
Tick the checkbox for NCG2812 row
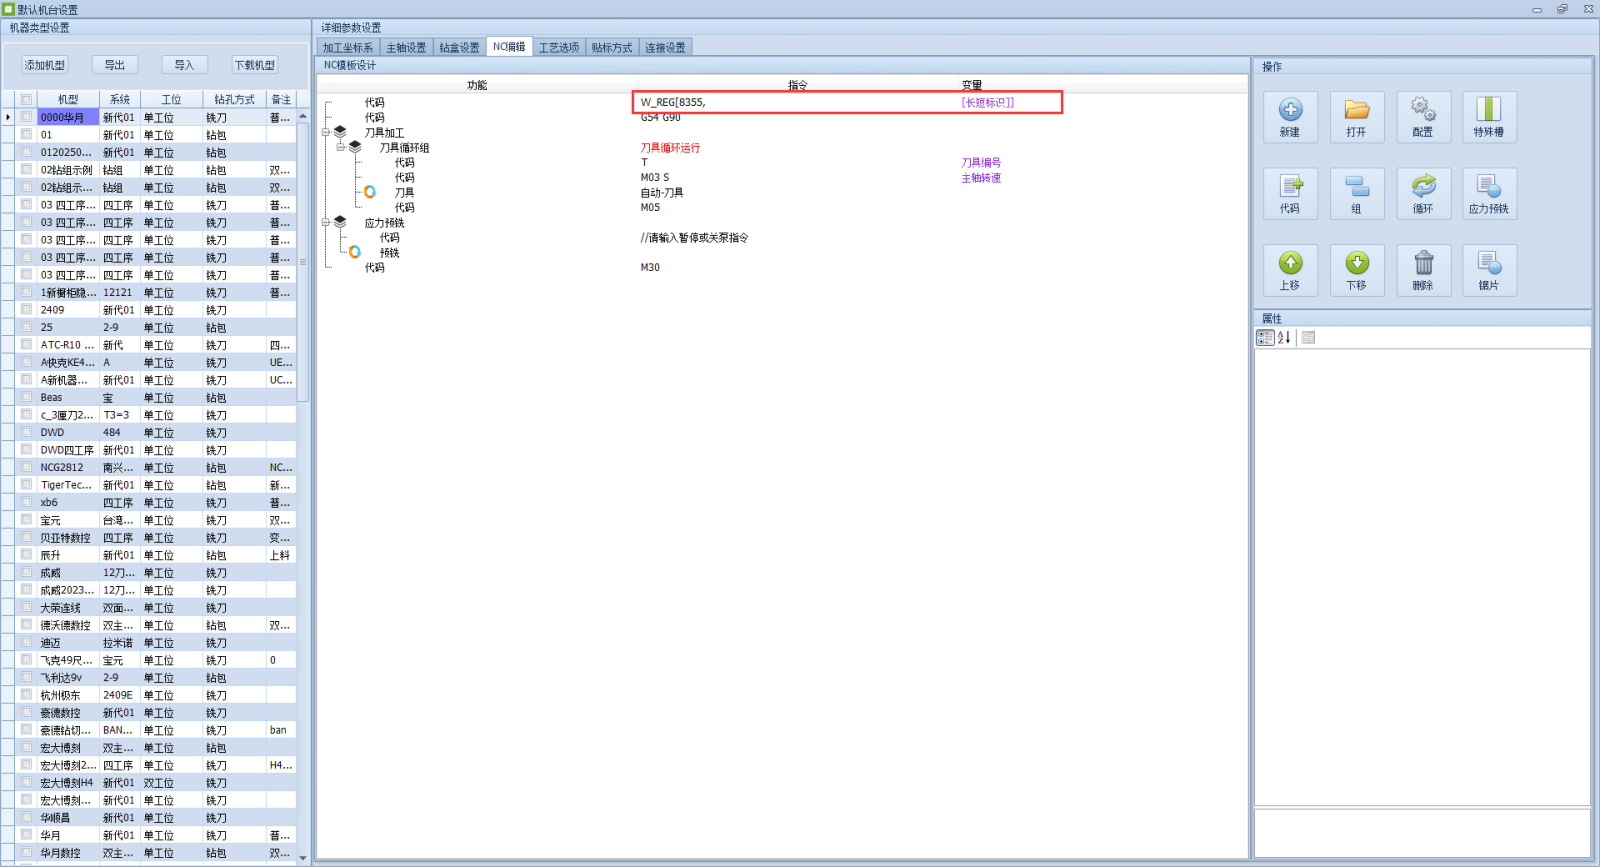click(26, 467)
